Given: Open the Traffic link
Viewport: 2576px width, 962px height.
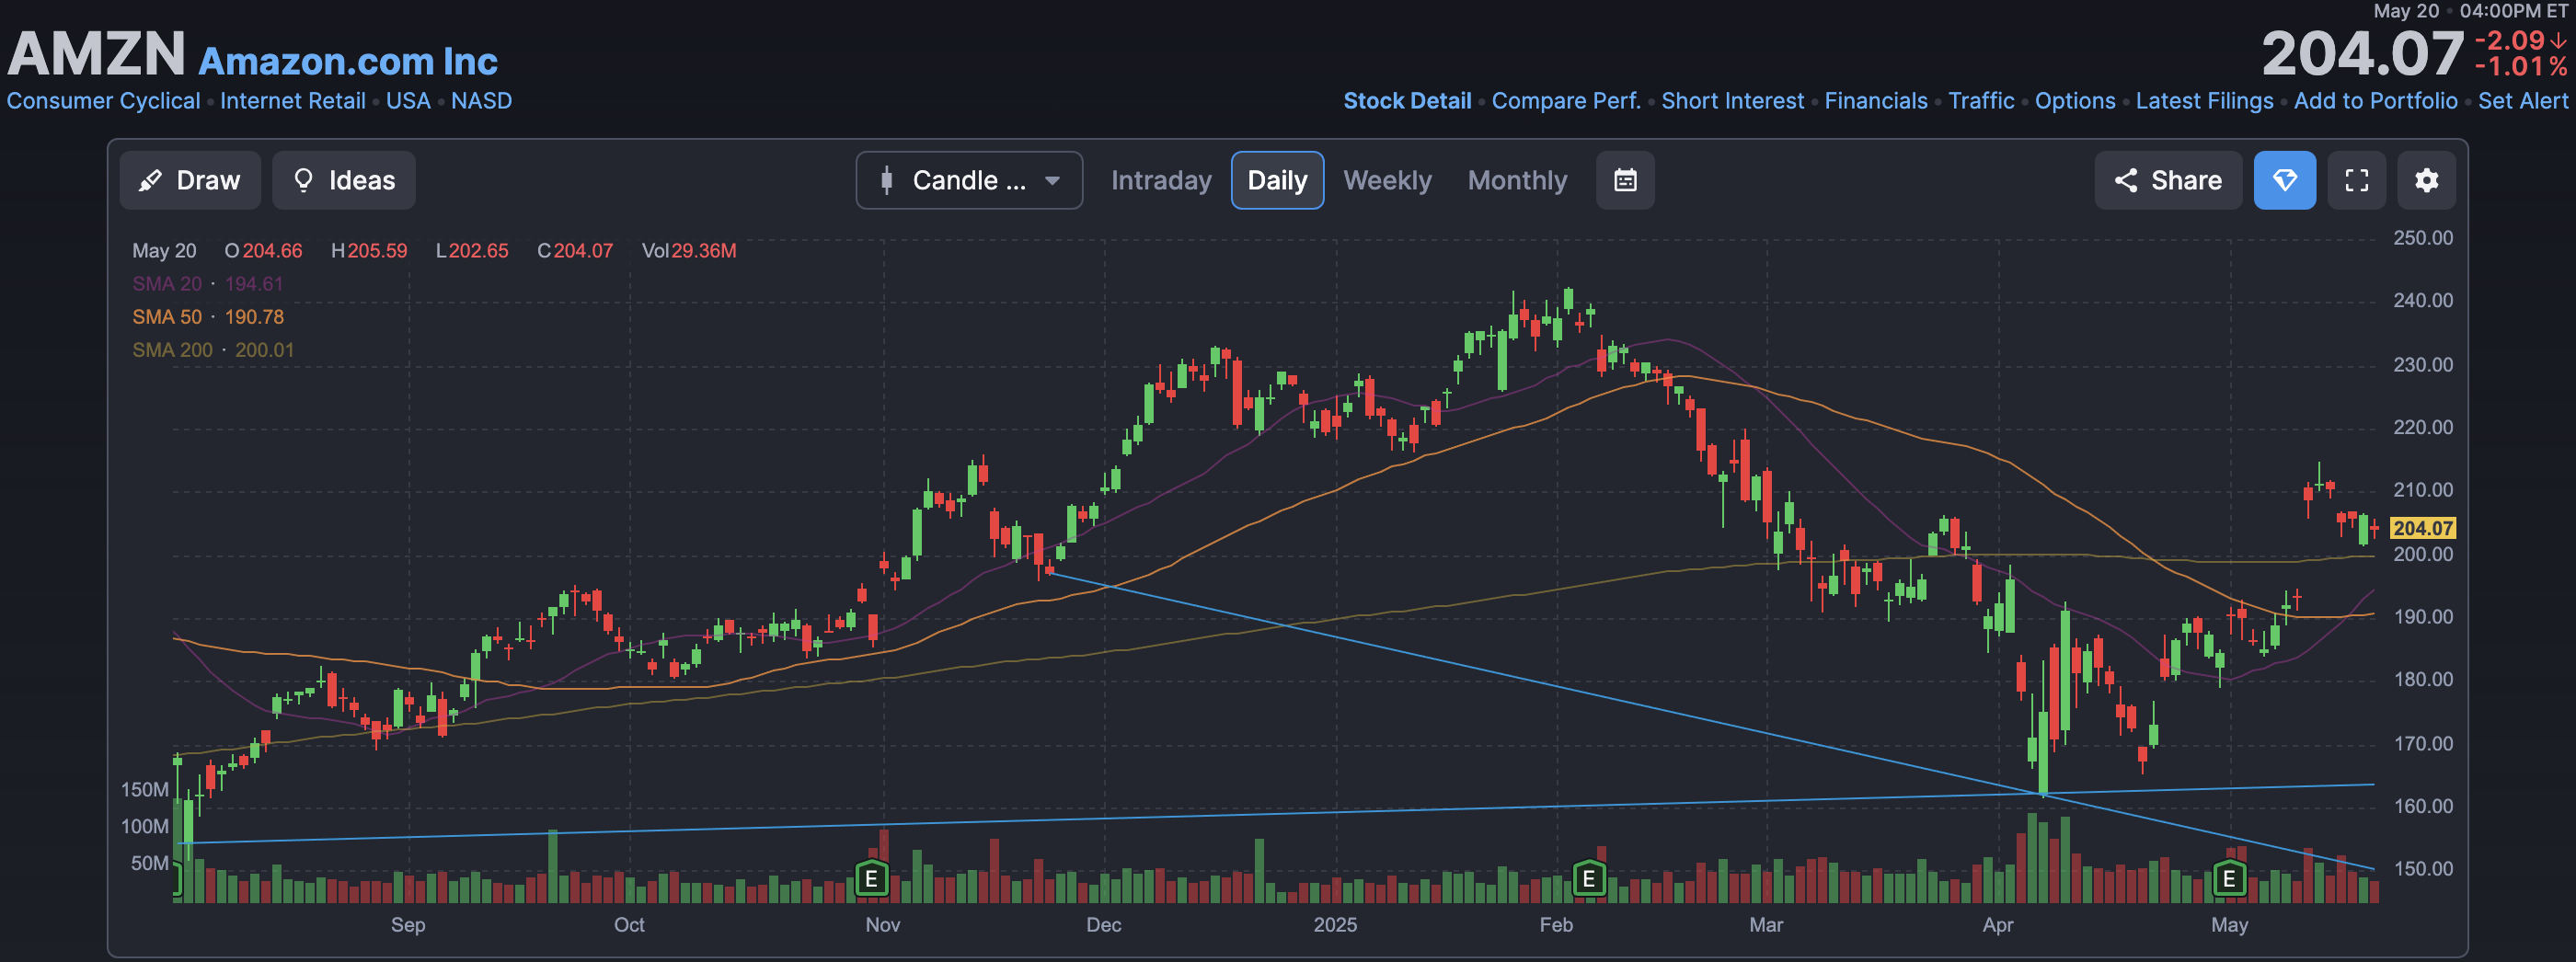Looking at the screenshot, I should [1981, 101].
